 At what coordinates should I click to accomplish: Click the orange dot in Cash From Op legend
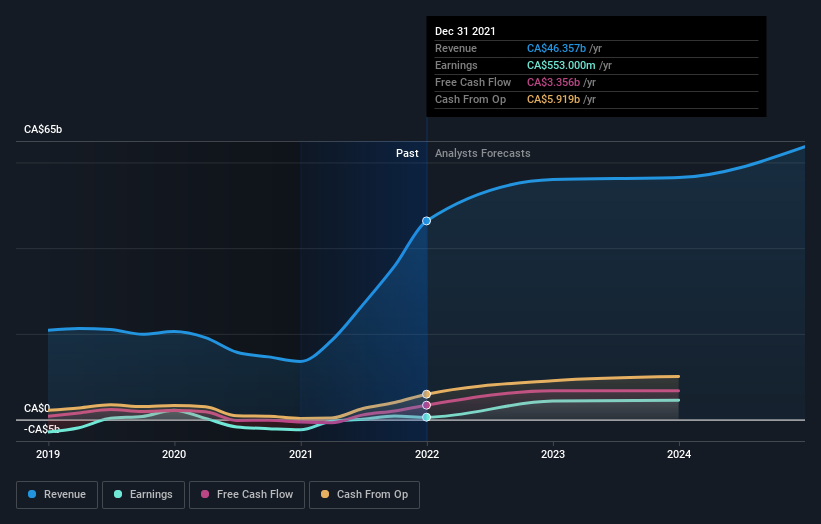(x=325, y=494)
